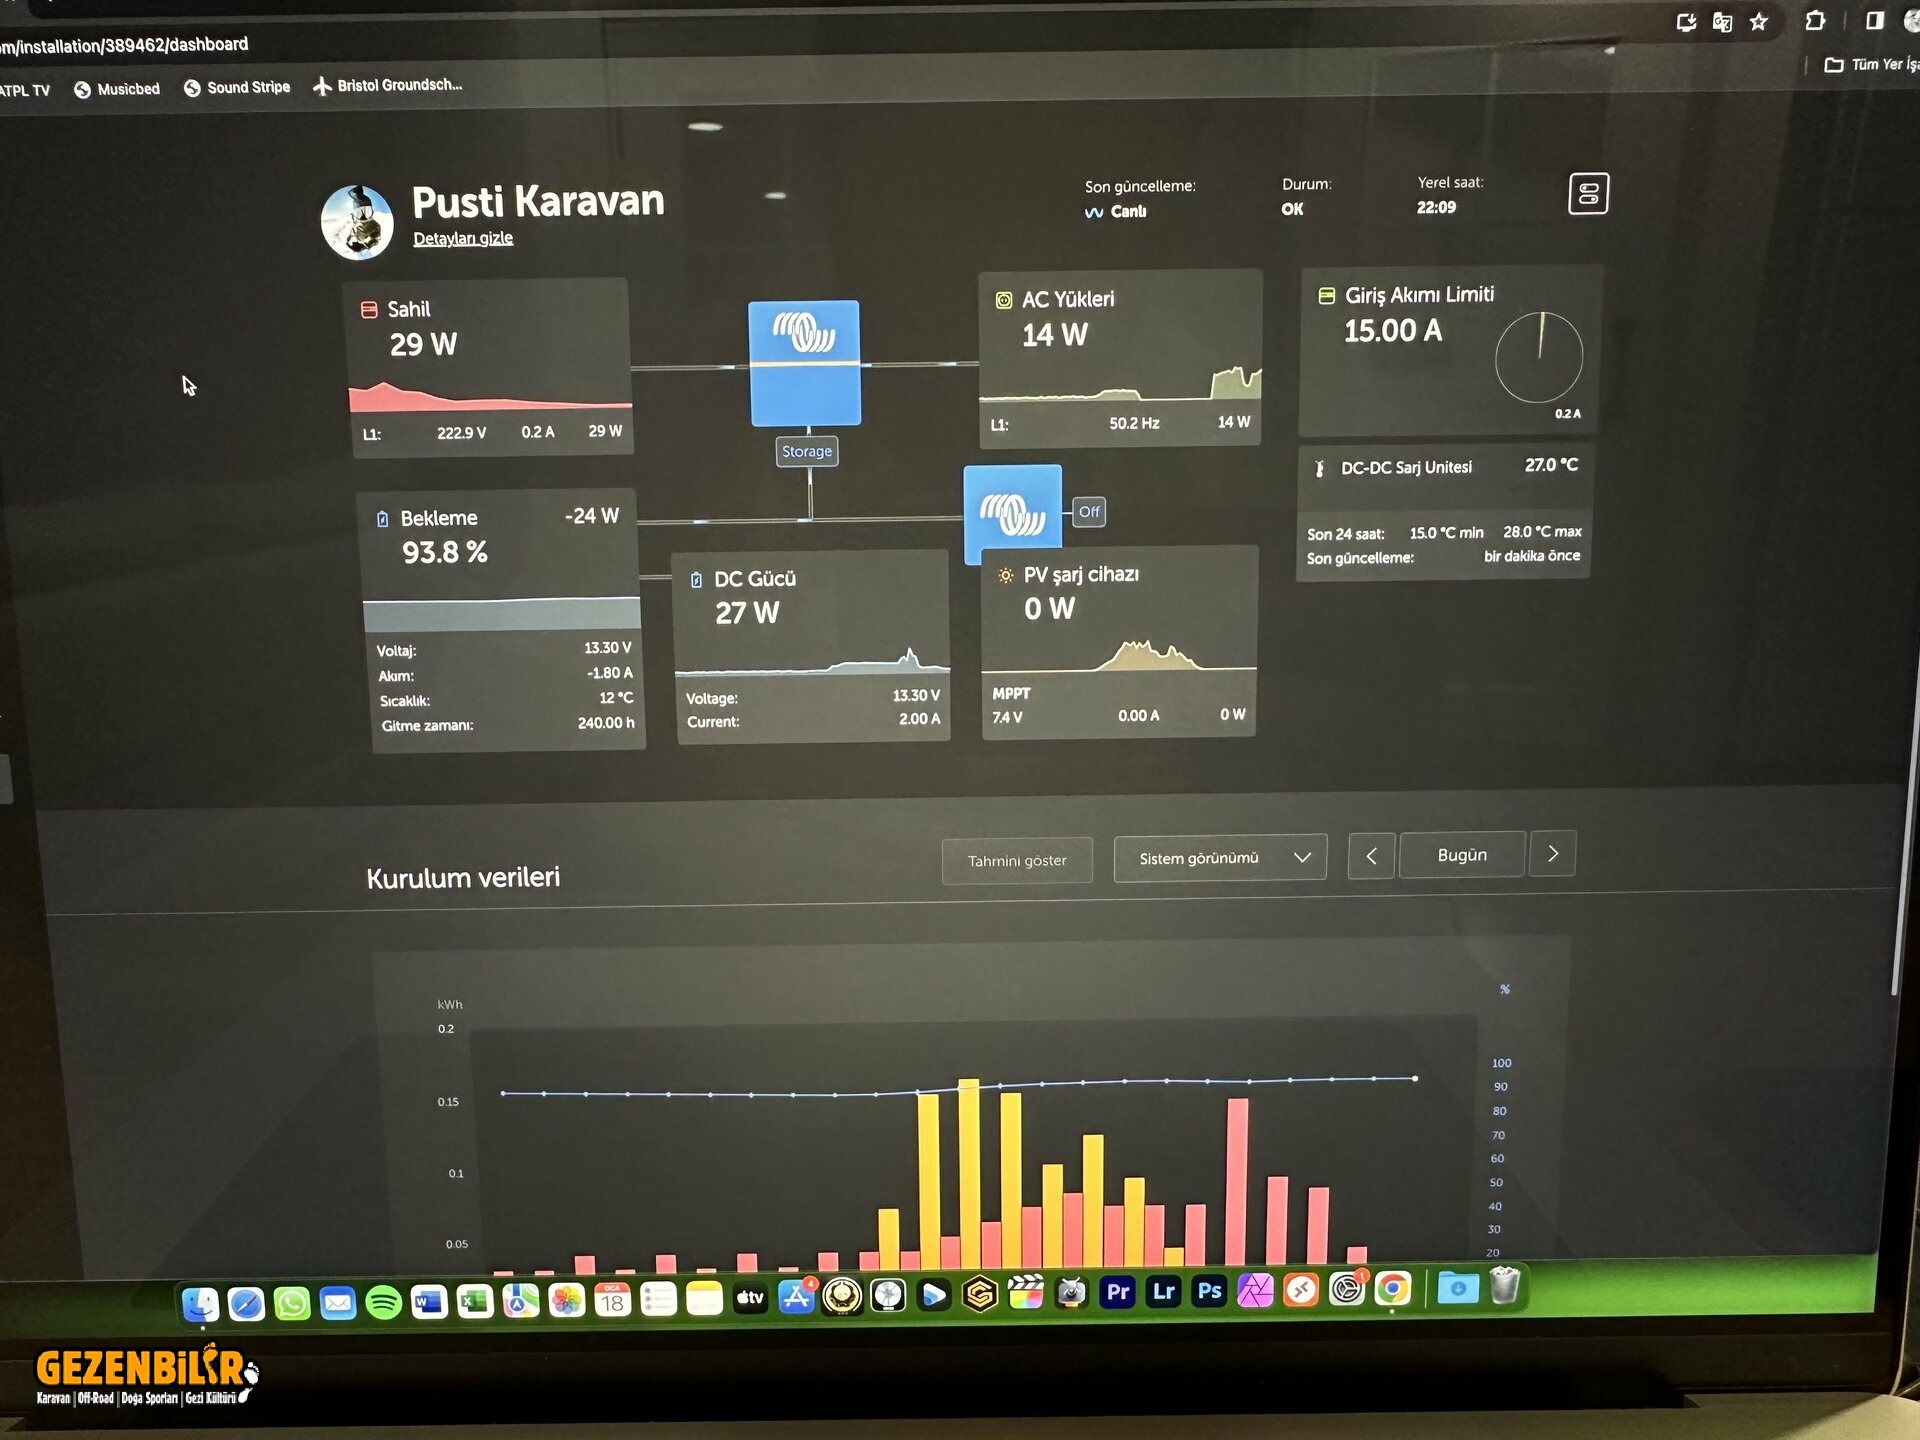Open the Sound Stripe bookmark
The width and height of the screenshot is (1920, 1440).
237,88
